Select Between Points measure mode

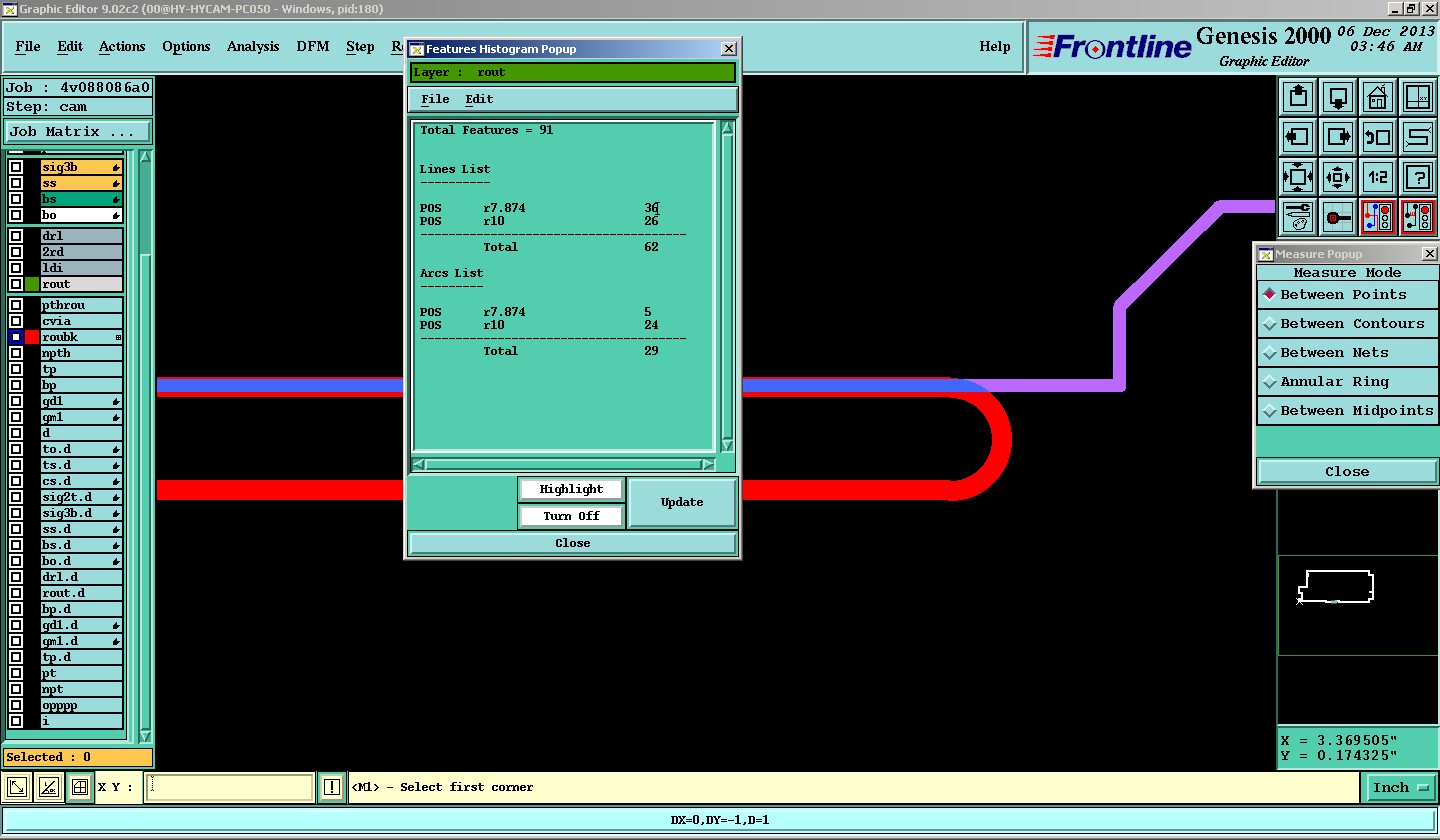pyautogui.click(x=1347, y=295)
